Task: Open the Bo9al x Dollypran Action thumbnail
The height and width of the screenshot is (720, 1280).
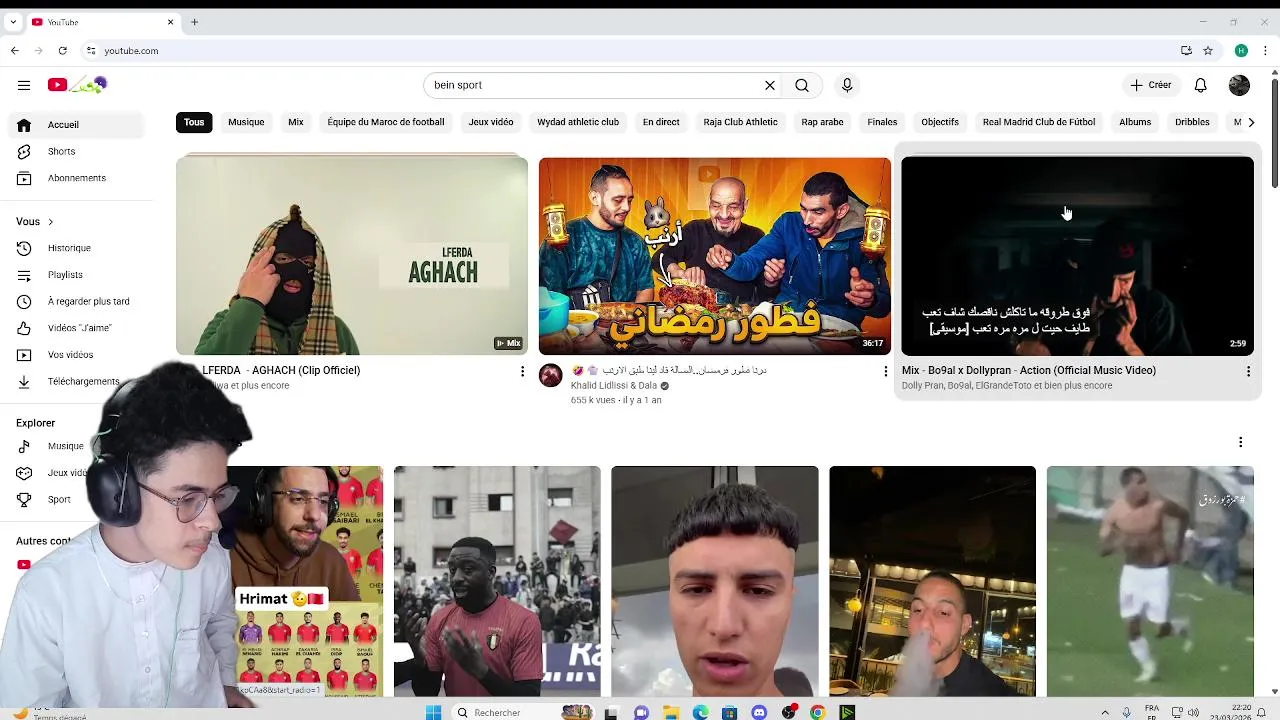Action: tap(1077, 255)
